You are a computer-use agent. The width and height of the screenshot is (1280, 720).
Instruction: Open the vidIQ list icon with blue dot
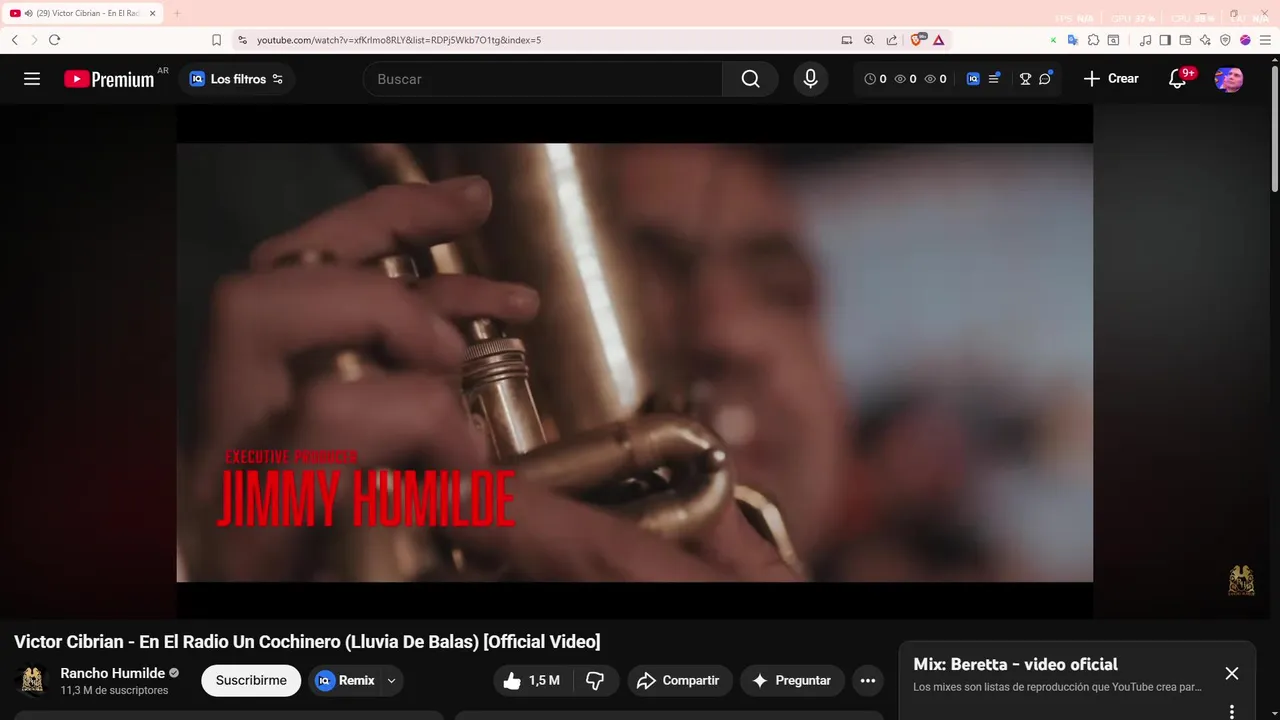(994, 78)
